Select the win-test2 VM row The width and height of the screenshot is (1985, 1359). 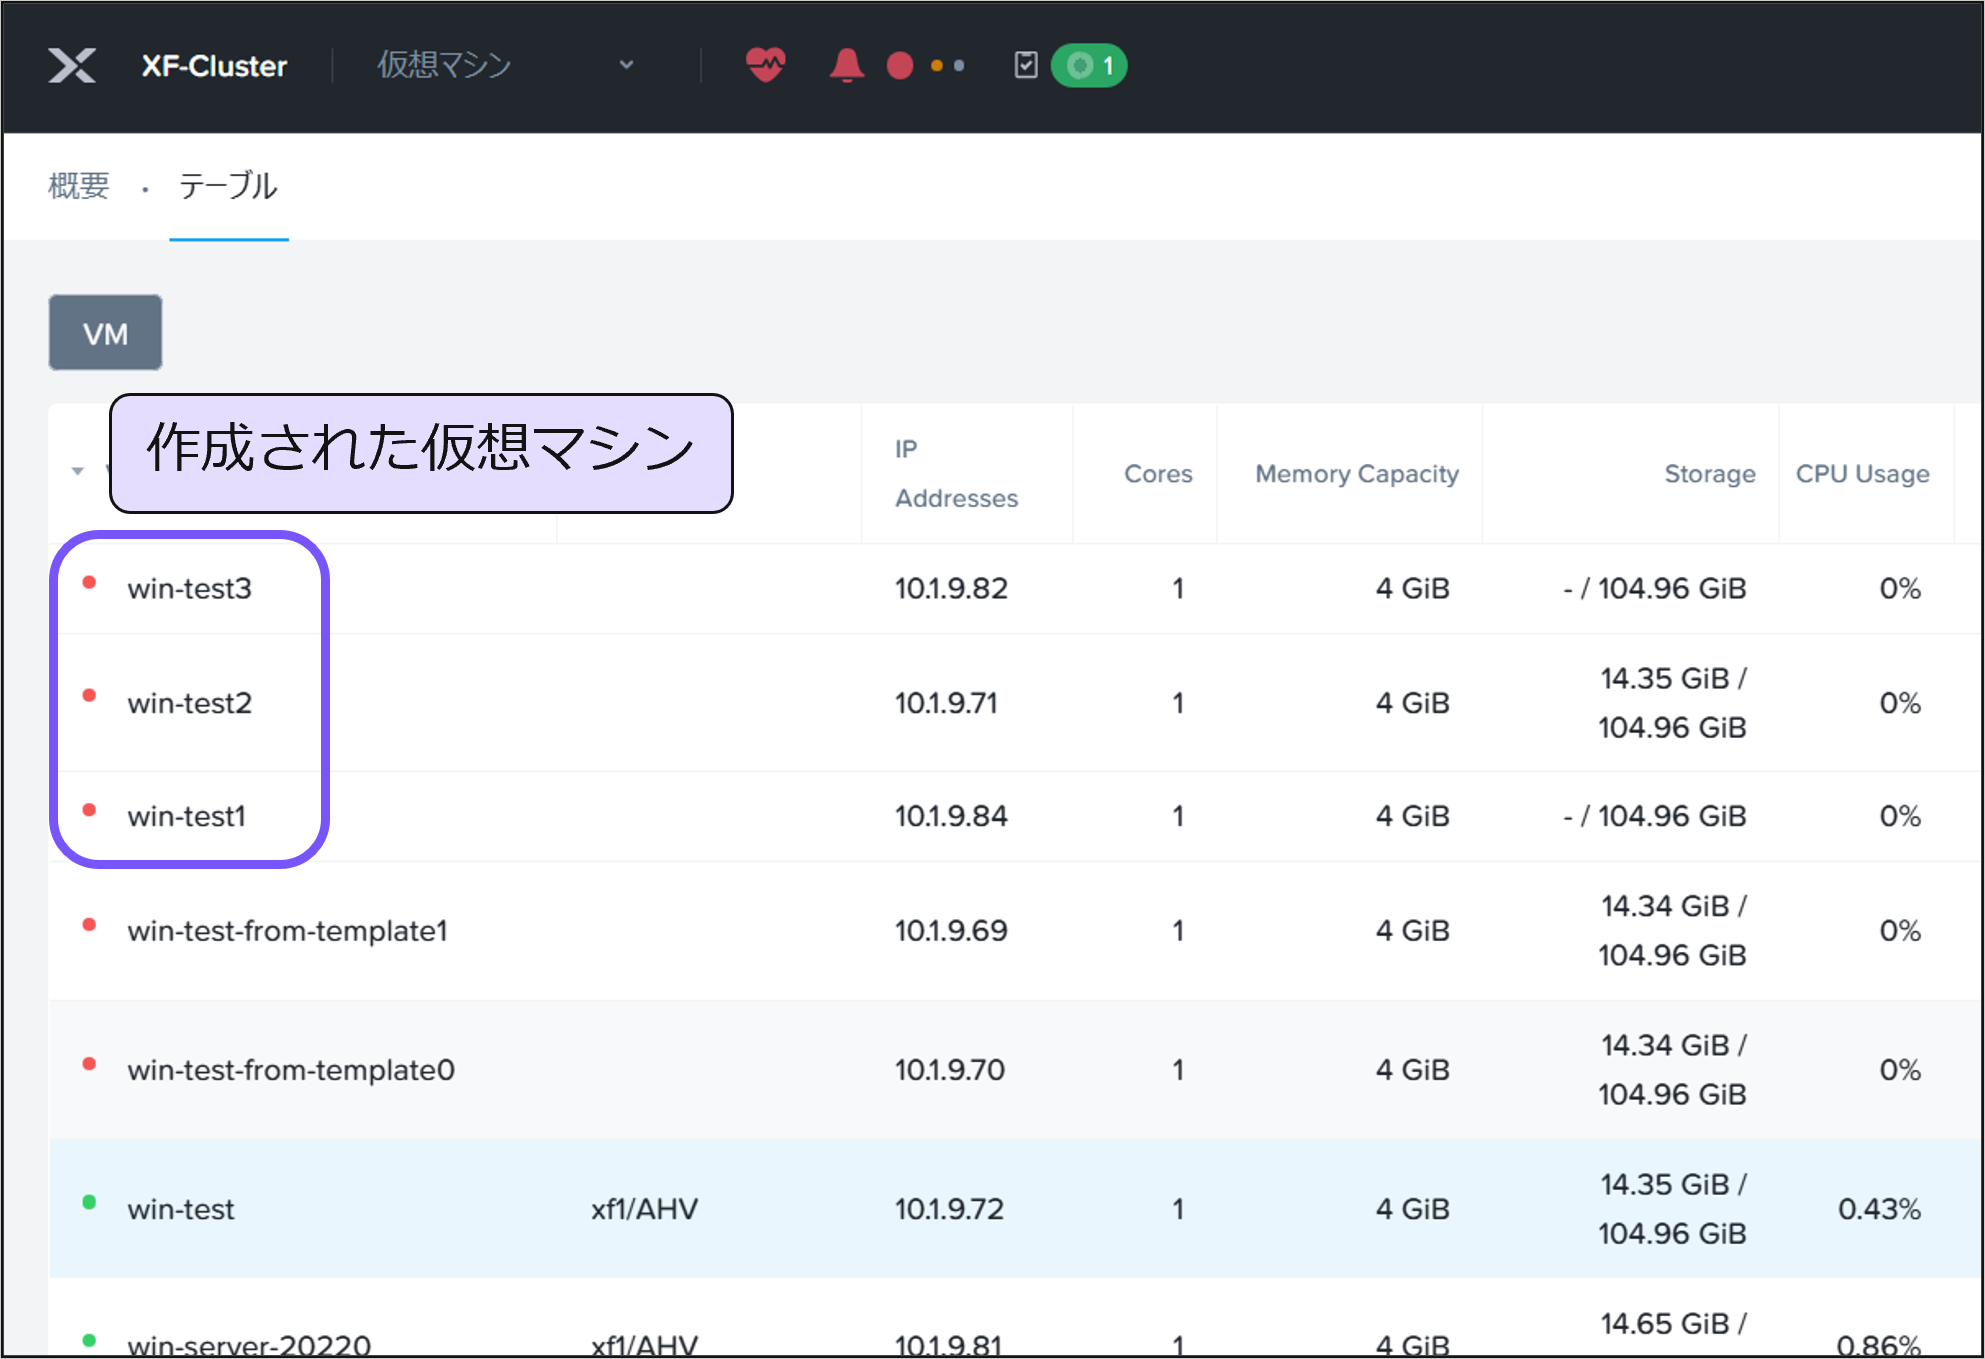(189, 703)
